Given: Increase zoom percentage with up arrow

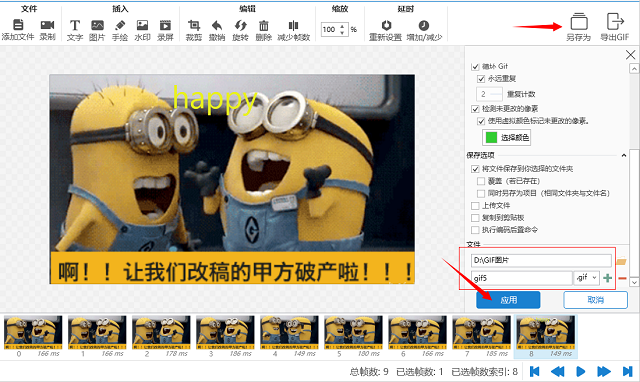Looking at the screenshot, I should (342, 27).
